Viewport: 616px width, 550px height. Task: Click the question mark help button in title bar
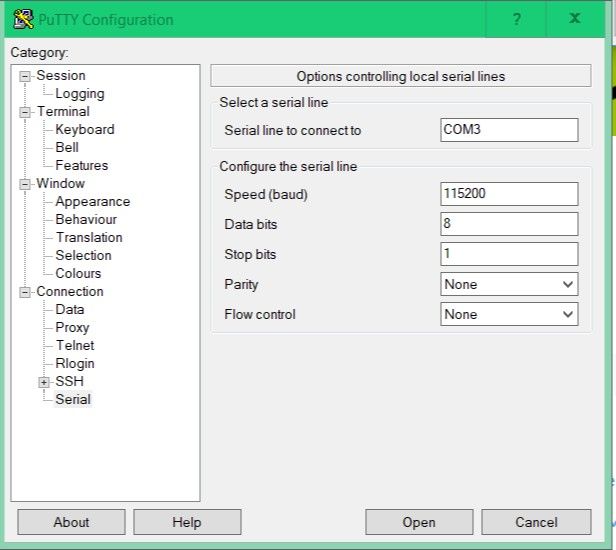point(517,18)
